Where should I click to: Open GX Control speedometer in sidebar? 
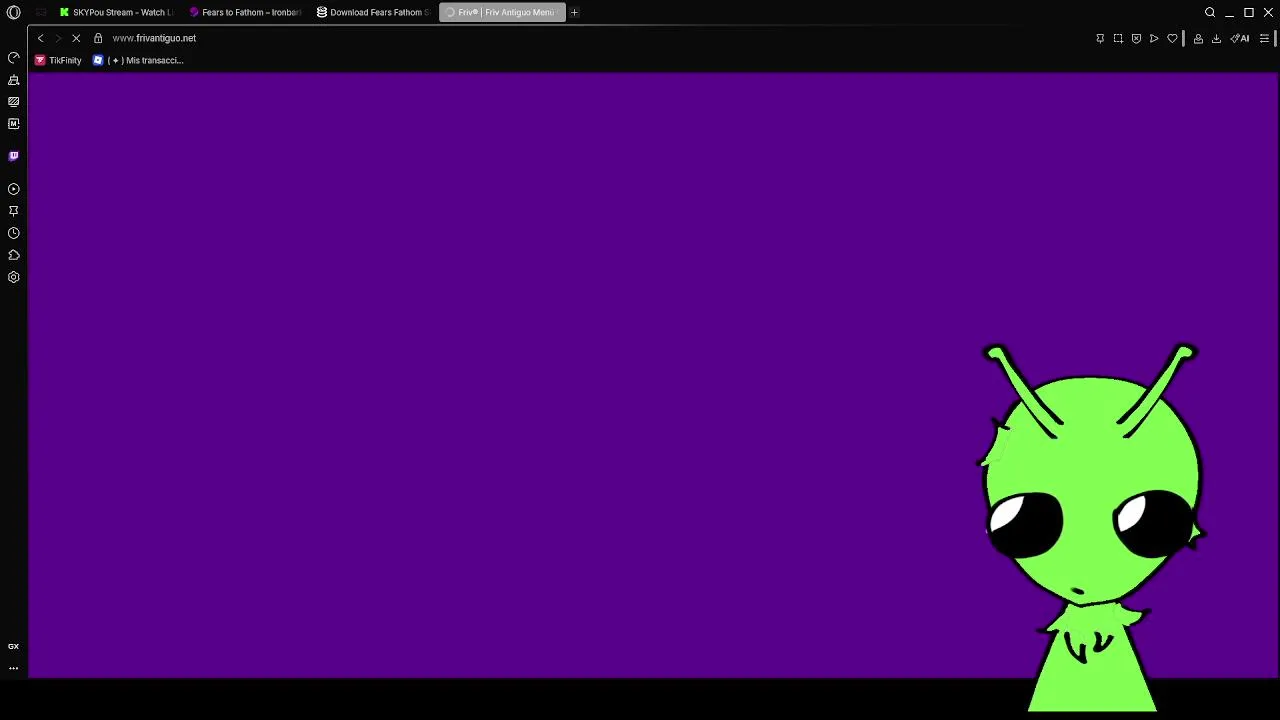click(13, 58)
